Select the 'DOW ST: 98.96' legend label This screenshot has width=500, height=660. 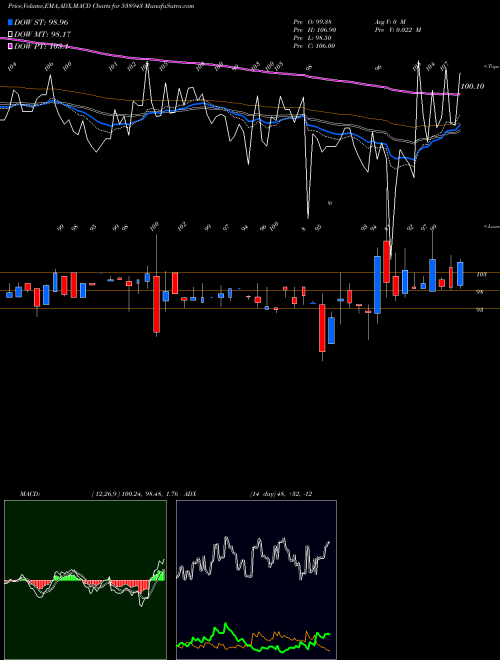41,22
